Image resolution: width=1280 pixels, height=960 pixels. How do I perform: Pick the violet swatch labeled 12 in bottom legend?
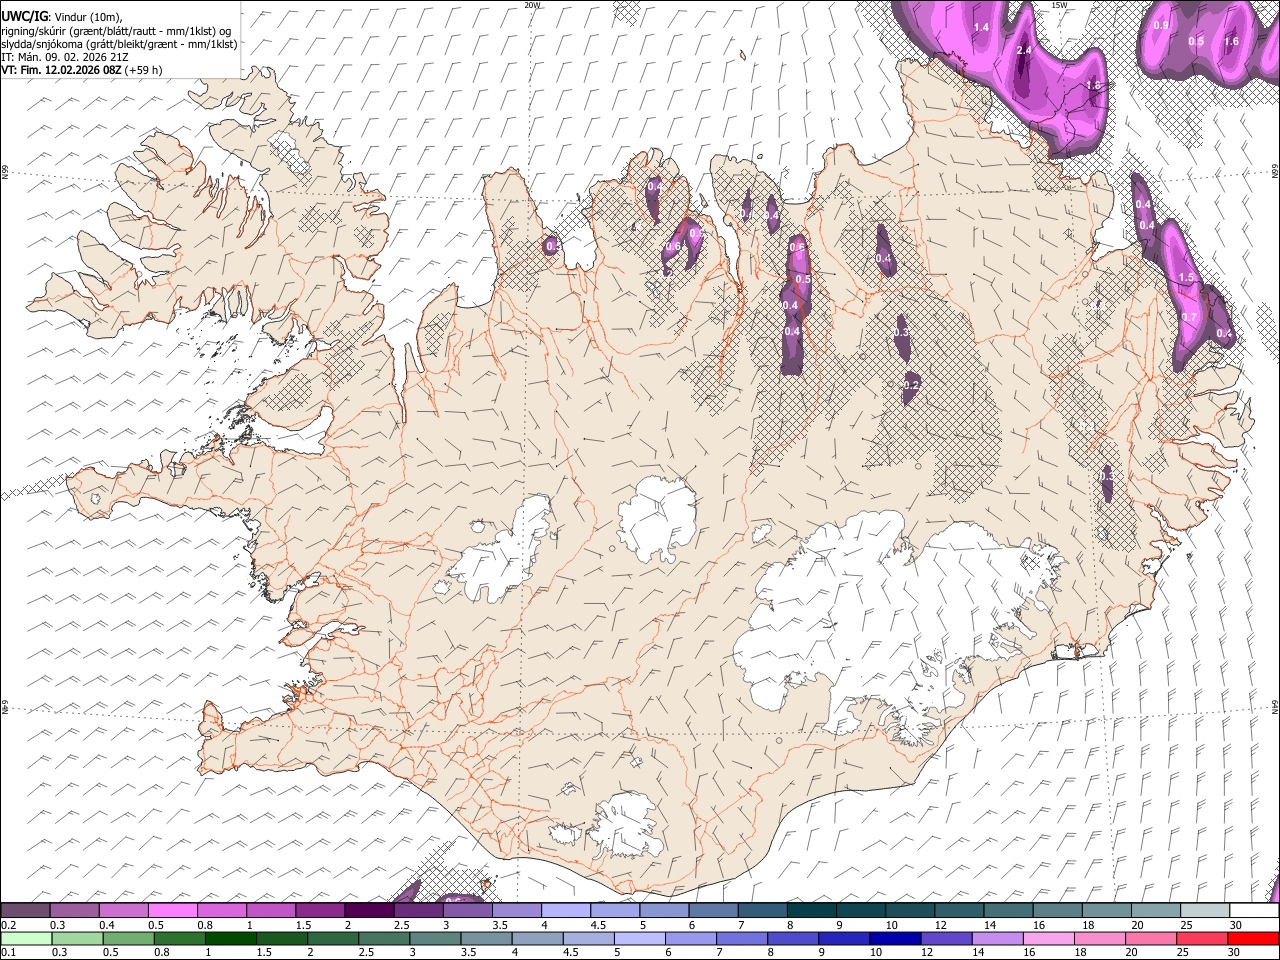tap(945, 939)
